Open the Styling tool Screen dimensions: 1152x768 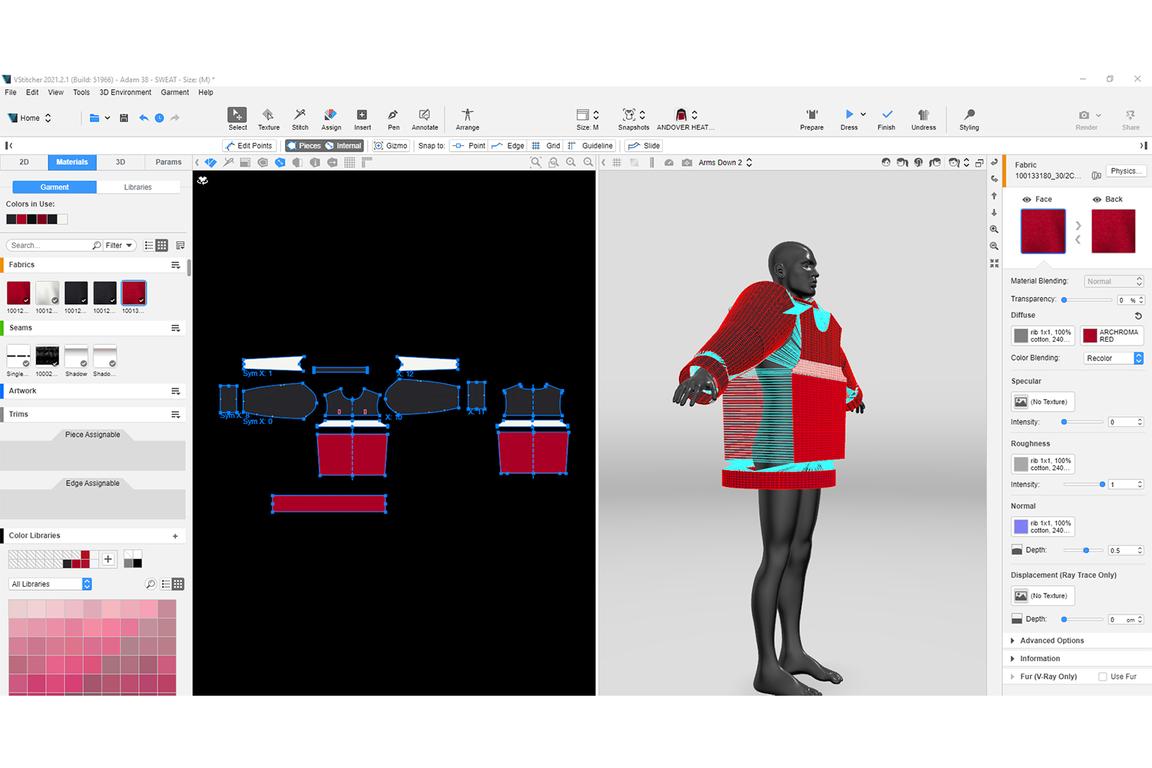pyautogui.click(x=969, y=116)
